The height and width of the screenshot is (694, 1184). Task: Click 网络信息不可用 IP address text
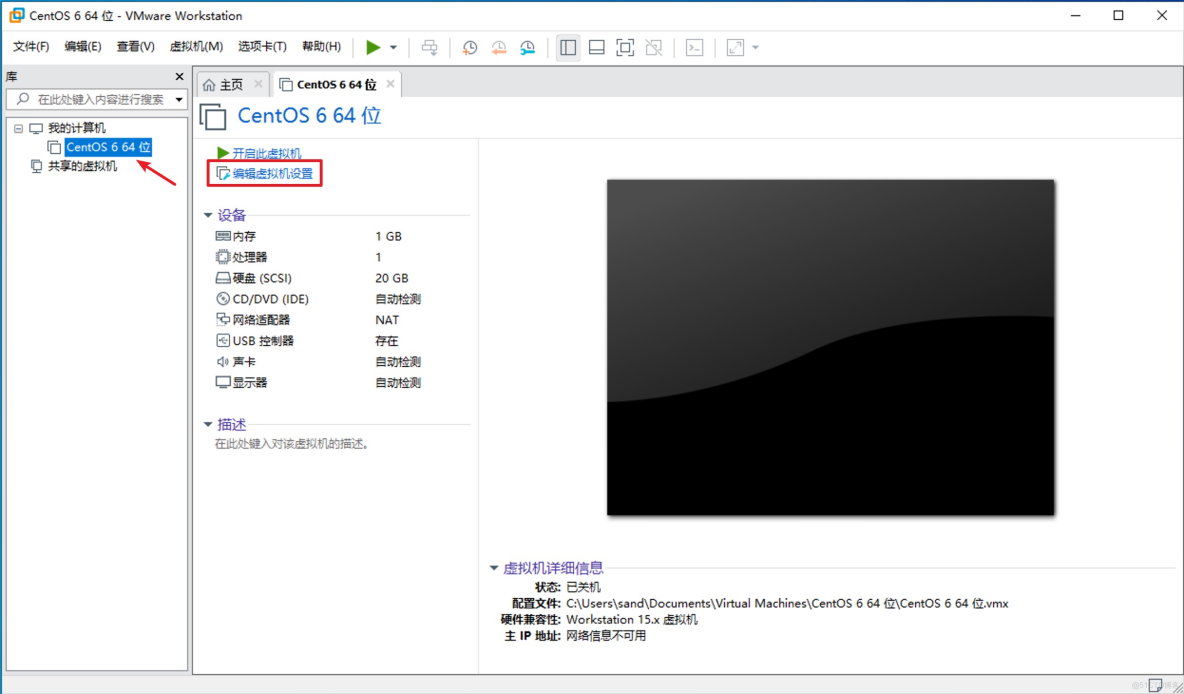tap(606, 636)
